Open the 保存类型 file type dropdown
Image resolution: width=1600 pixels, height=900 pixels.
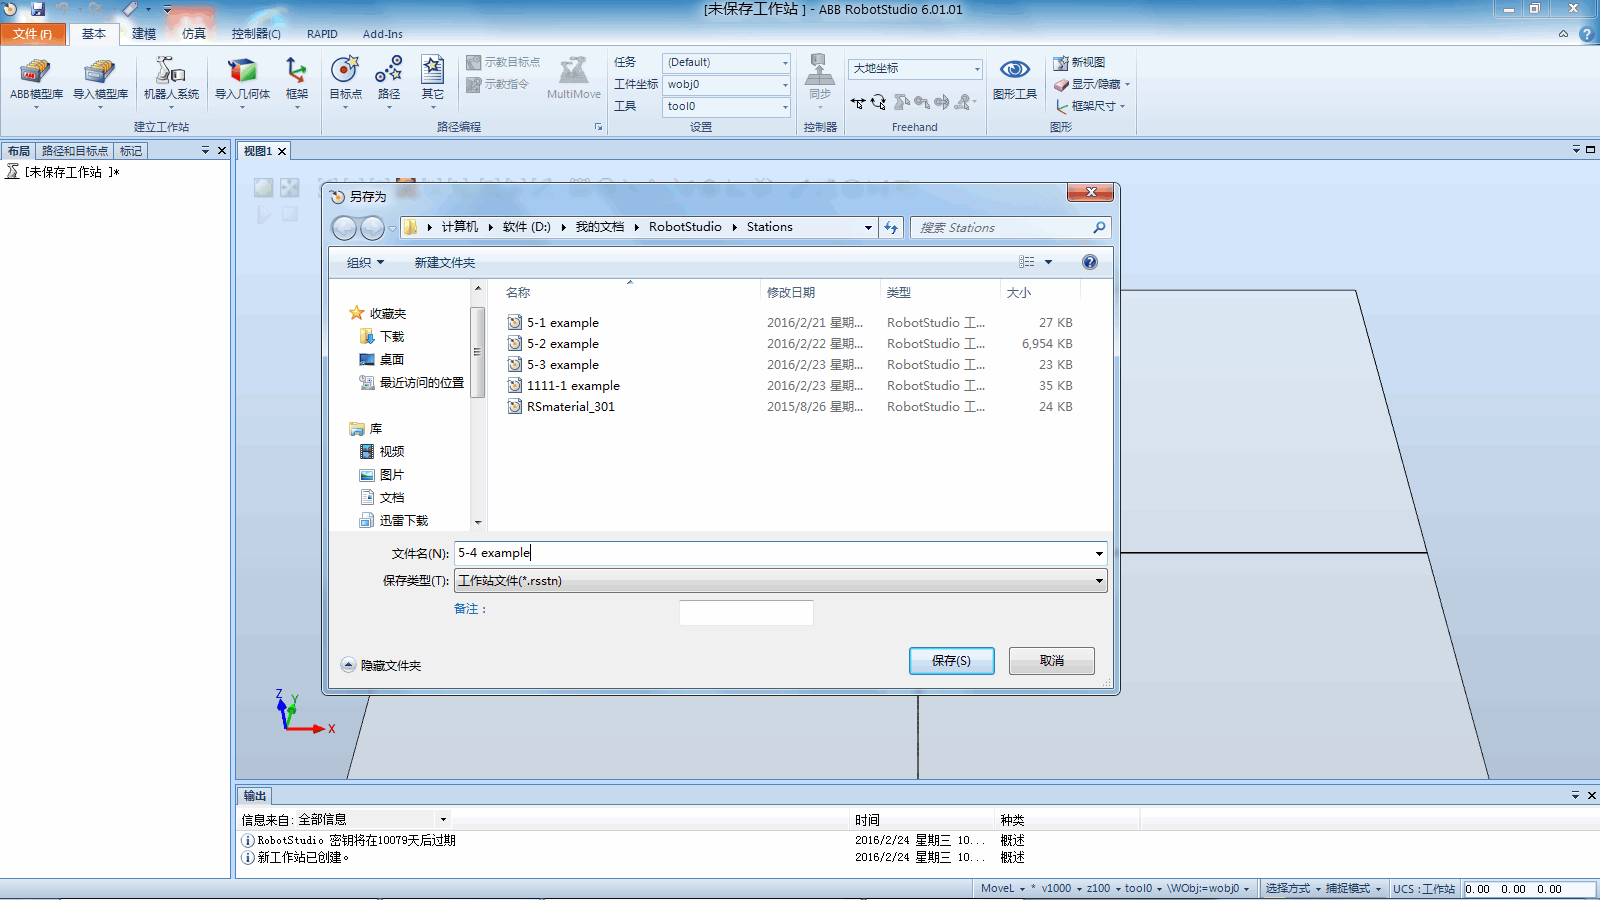1099,581
